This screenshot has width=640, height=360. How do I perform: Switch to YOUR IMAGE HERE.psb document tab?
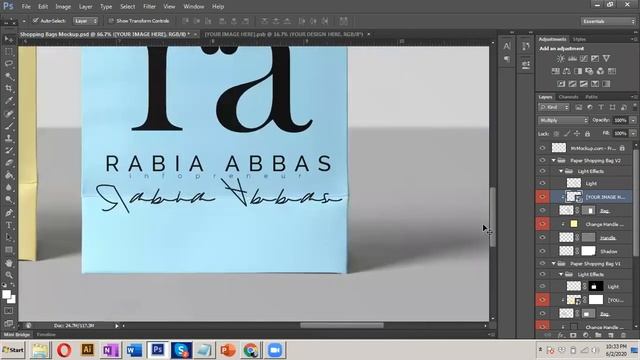[x=284, y=34]
